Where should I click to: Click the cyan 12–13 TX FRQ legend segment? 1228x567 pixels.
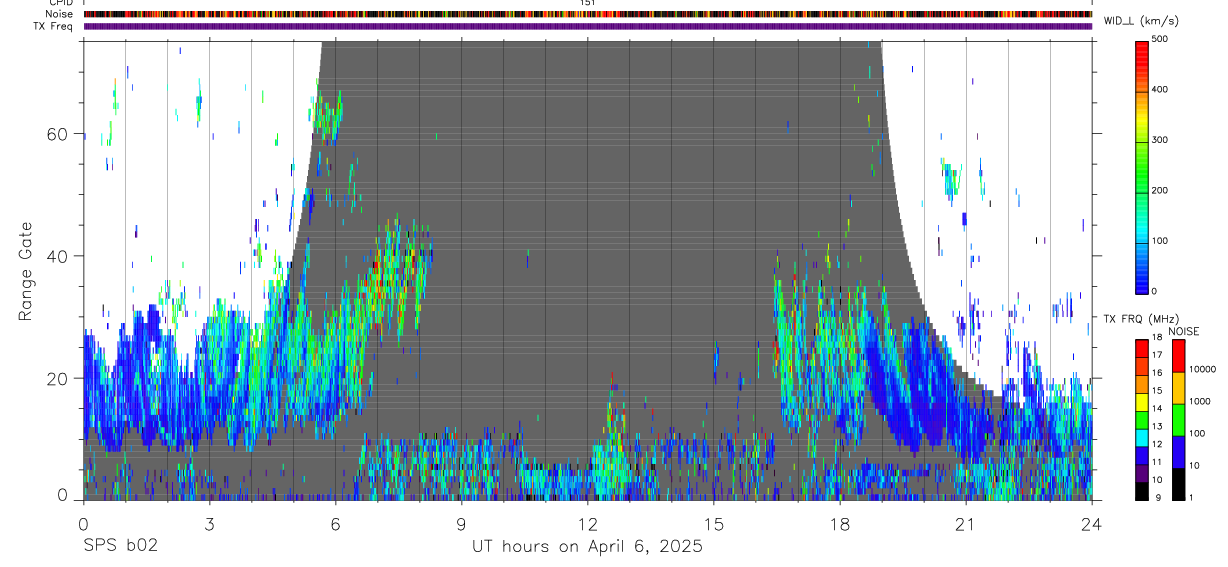[1142, 437]
